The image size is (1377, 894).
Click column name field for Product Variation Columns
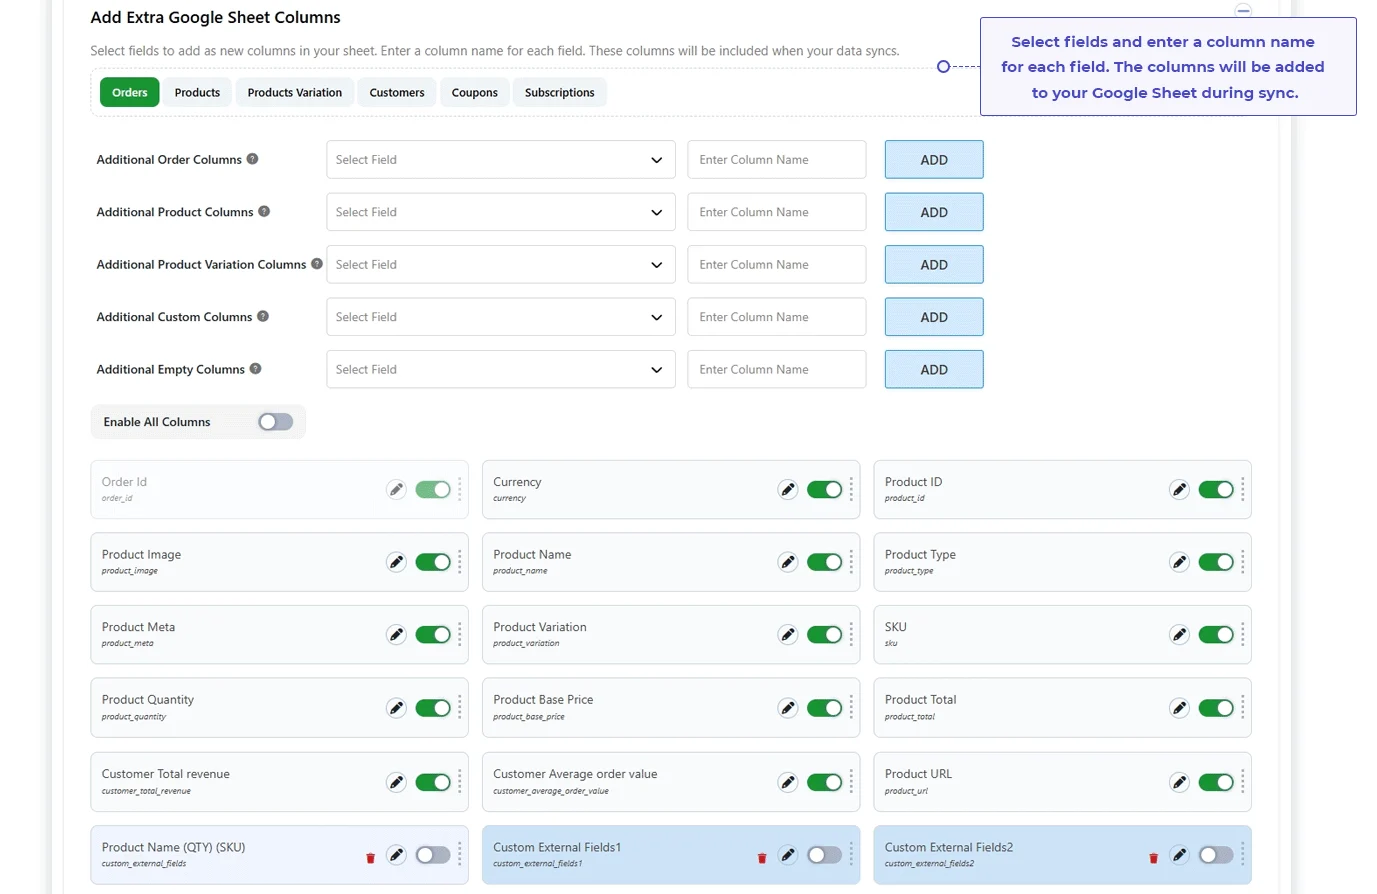[x=777, y=265]
